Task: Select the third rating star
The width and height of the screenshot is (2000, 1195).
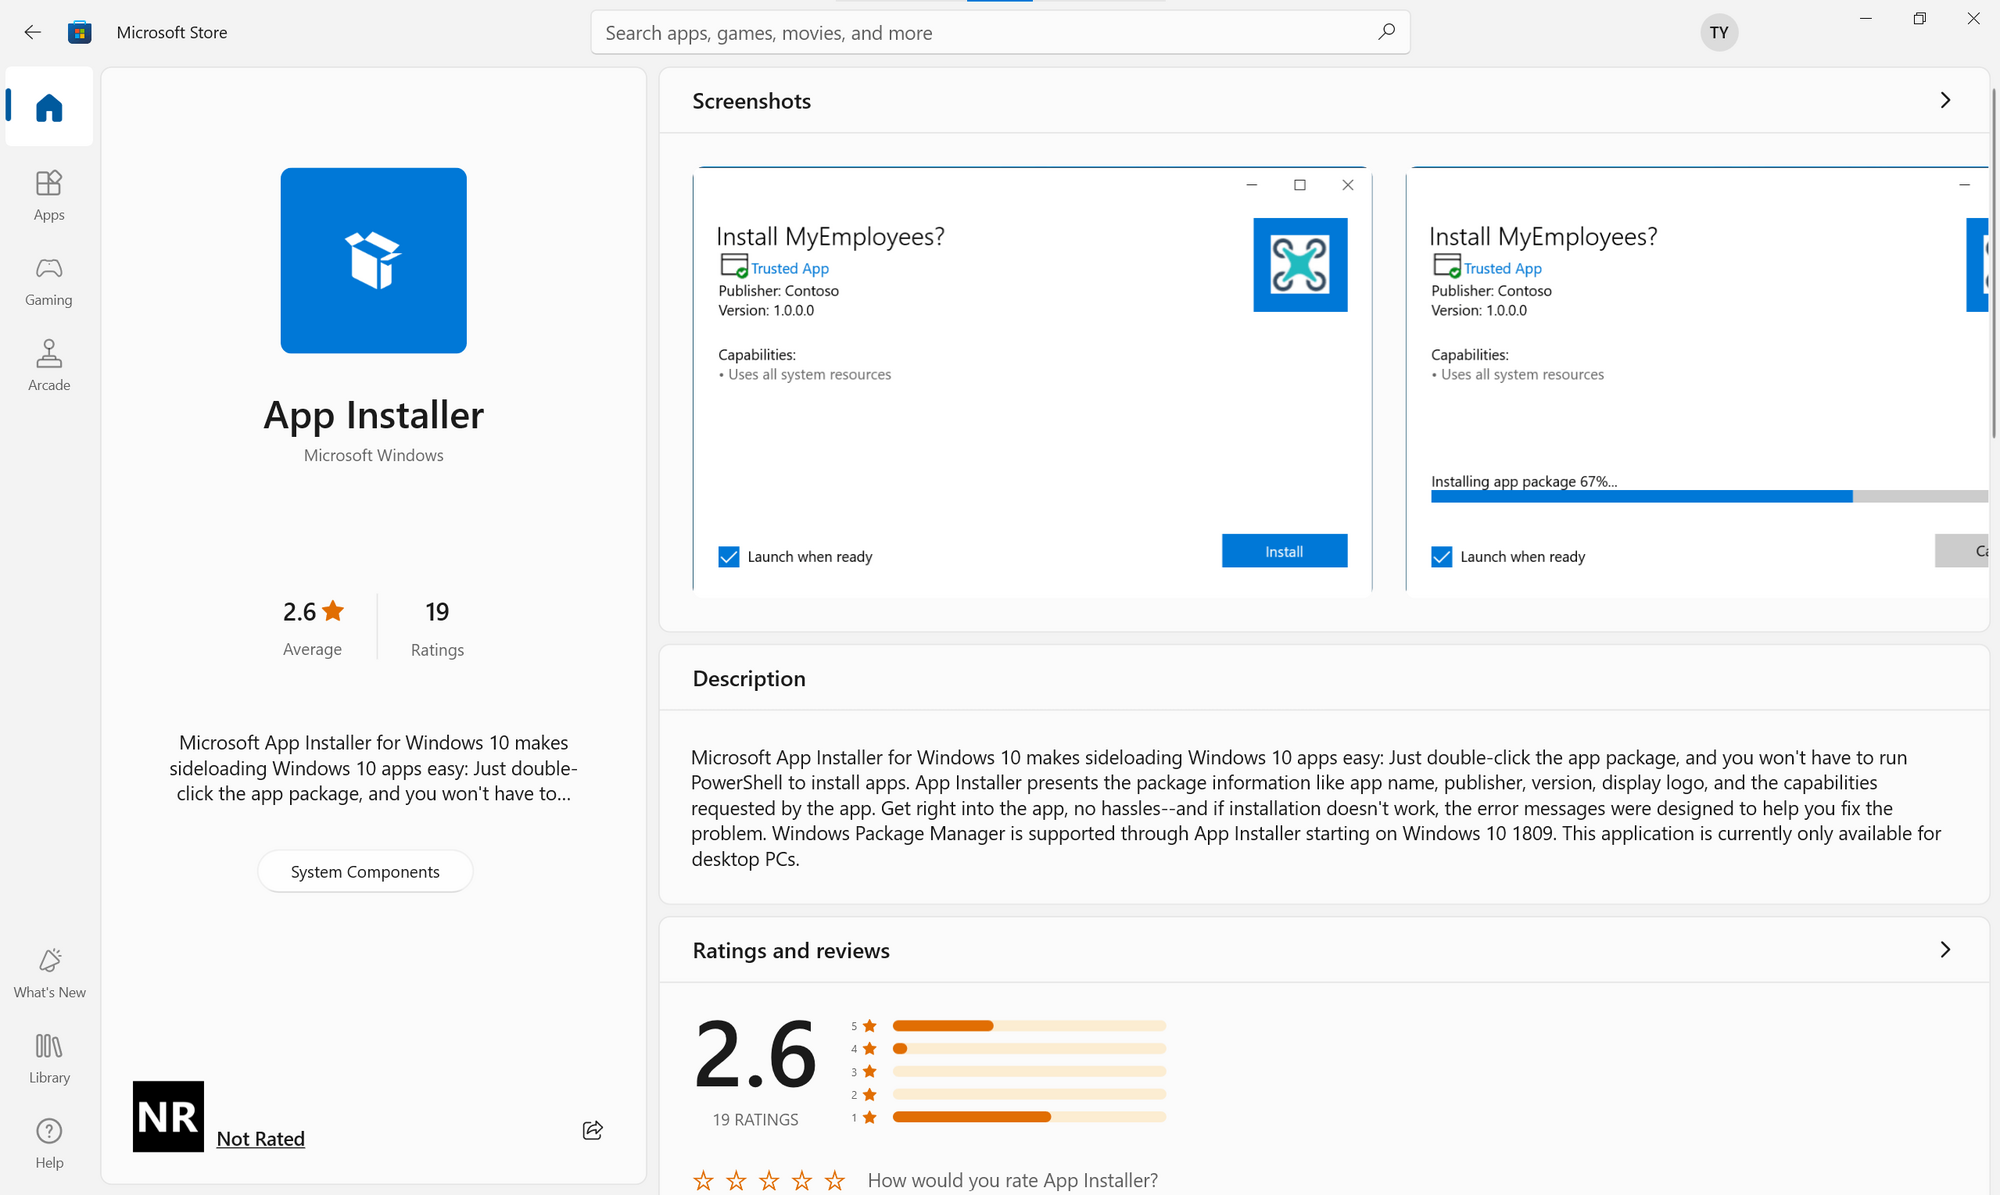Action: 769,1181
